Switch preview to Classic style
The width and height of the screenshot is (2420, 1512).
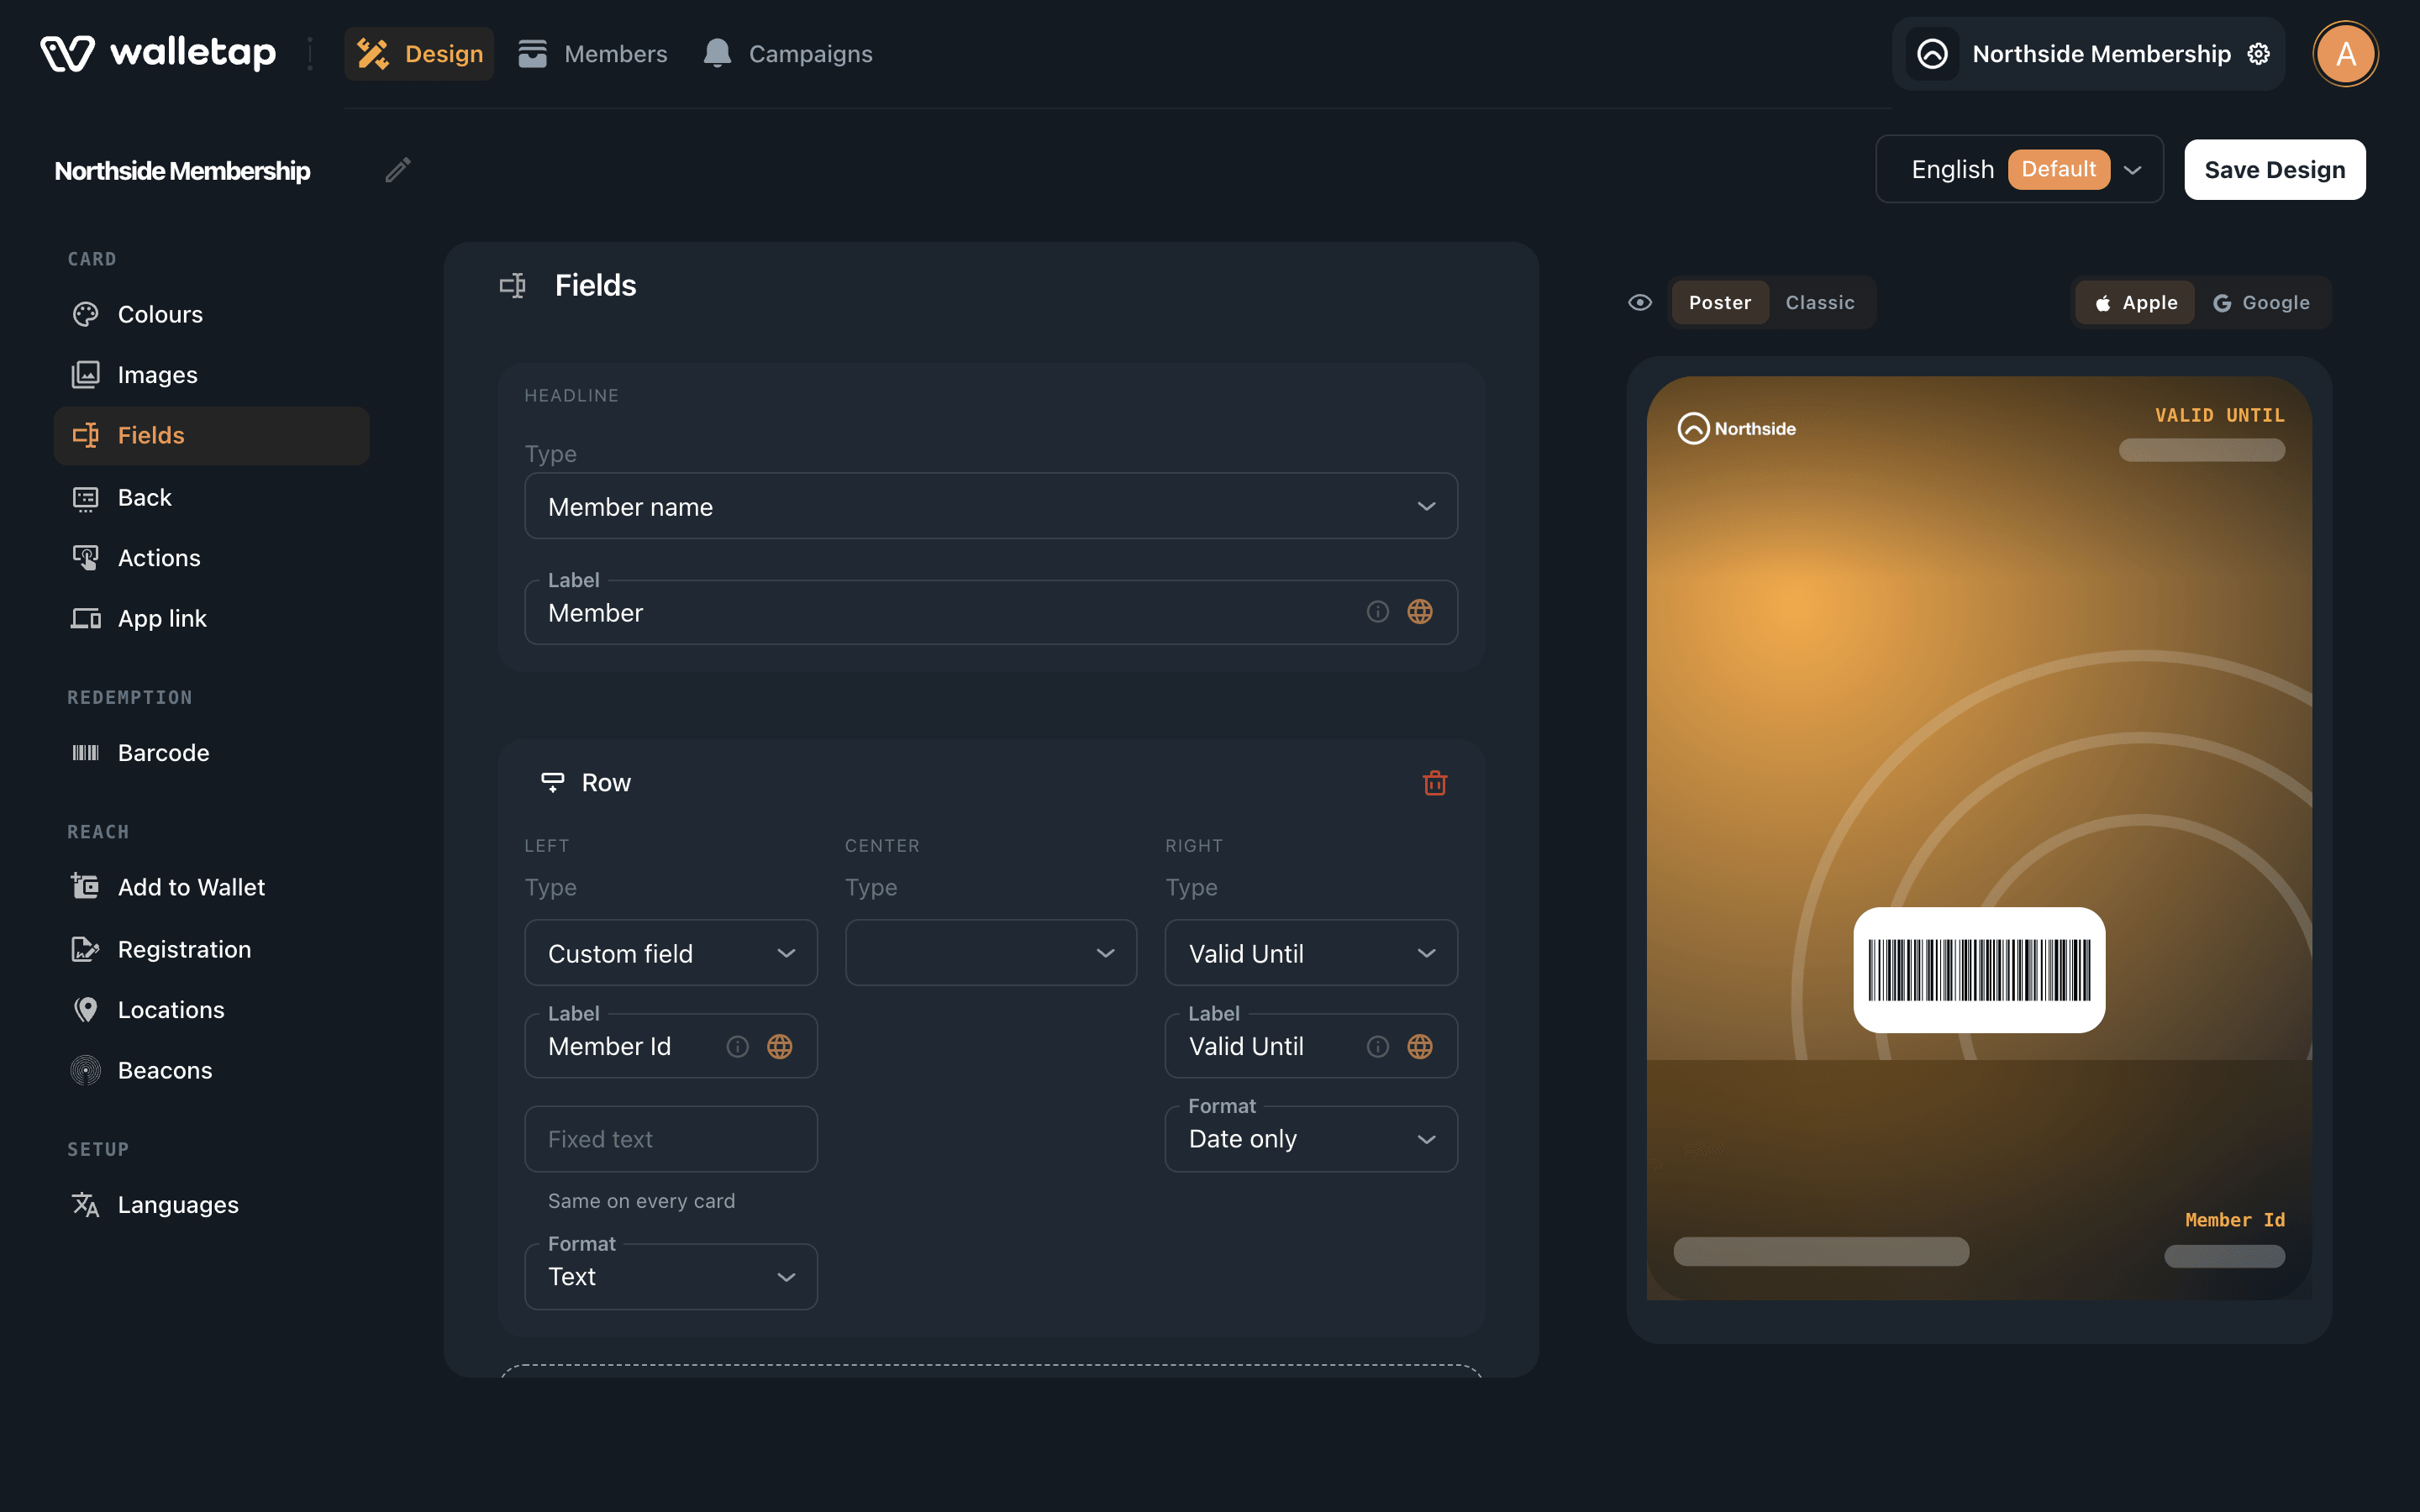pyautogui.click(x=1820, y=302)
